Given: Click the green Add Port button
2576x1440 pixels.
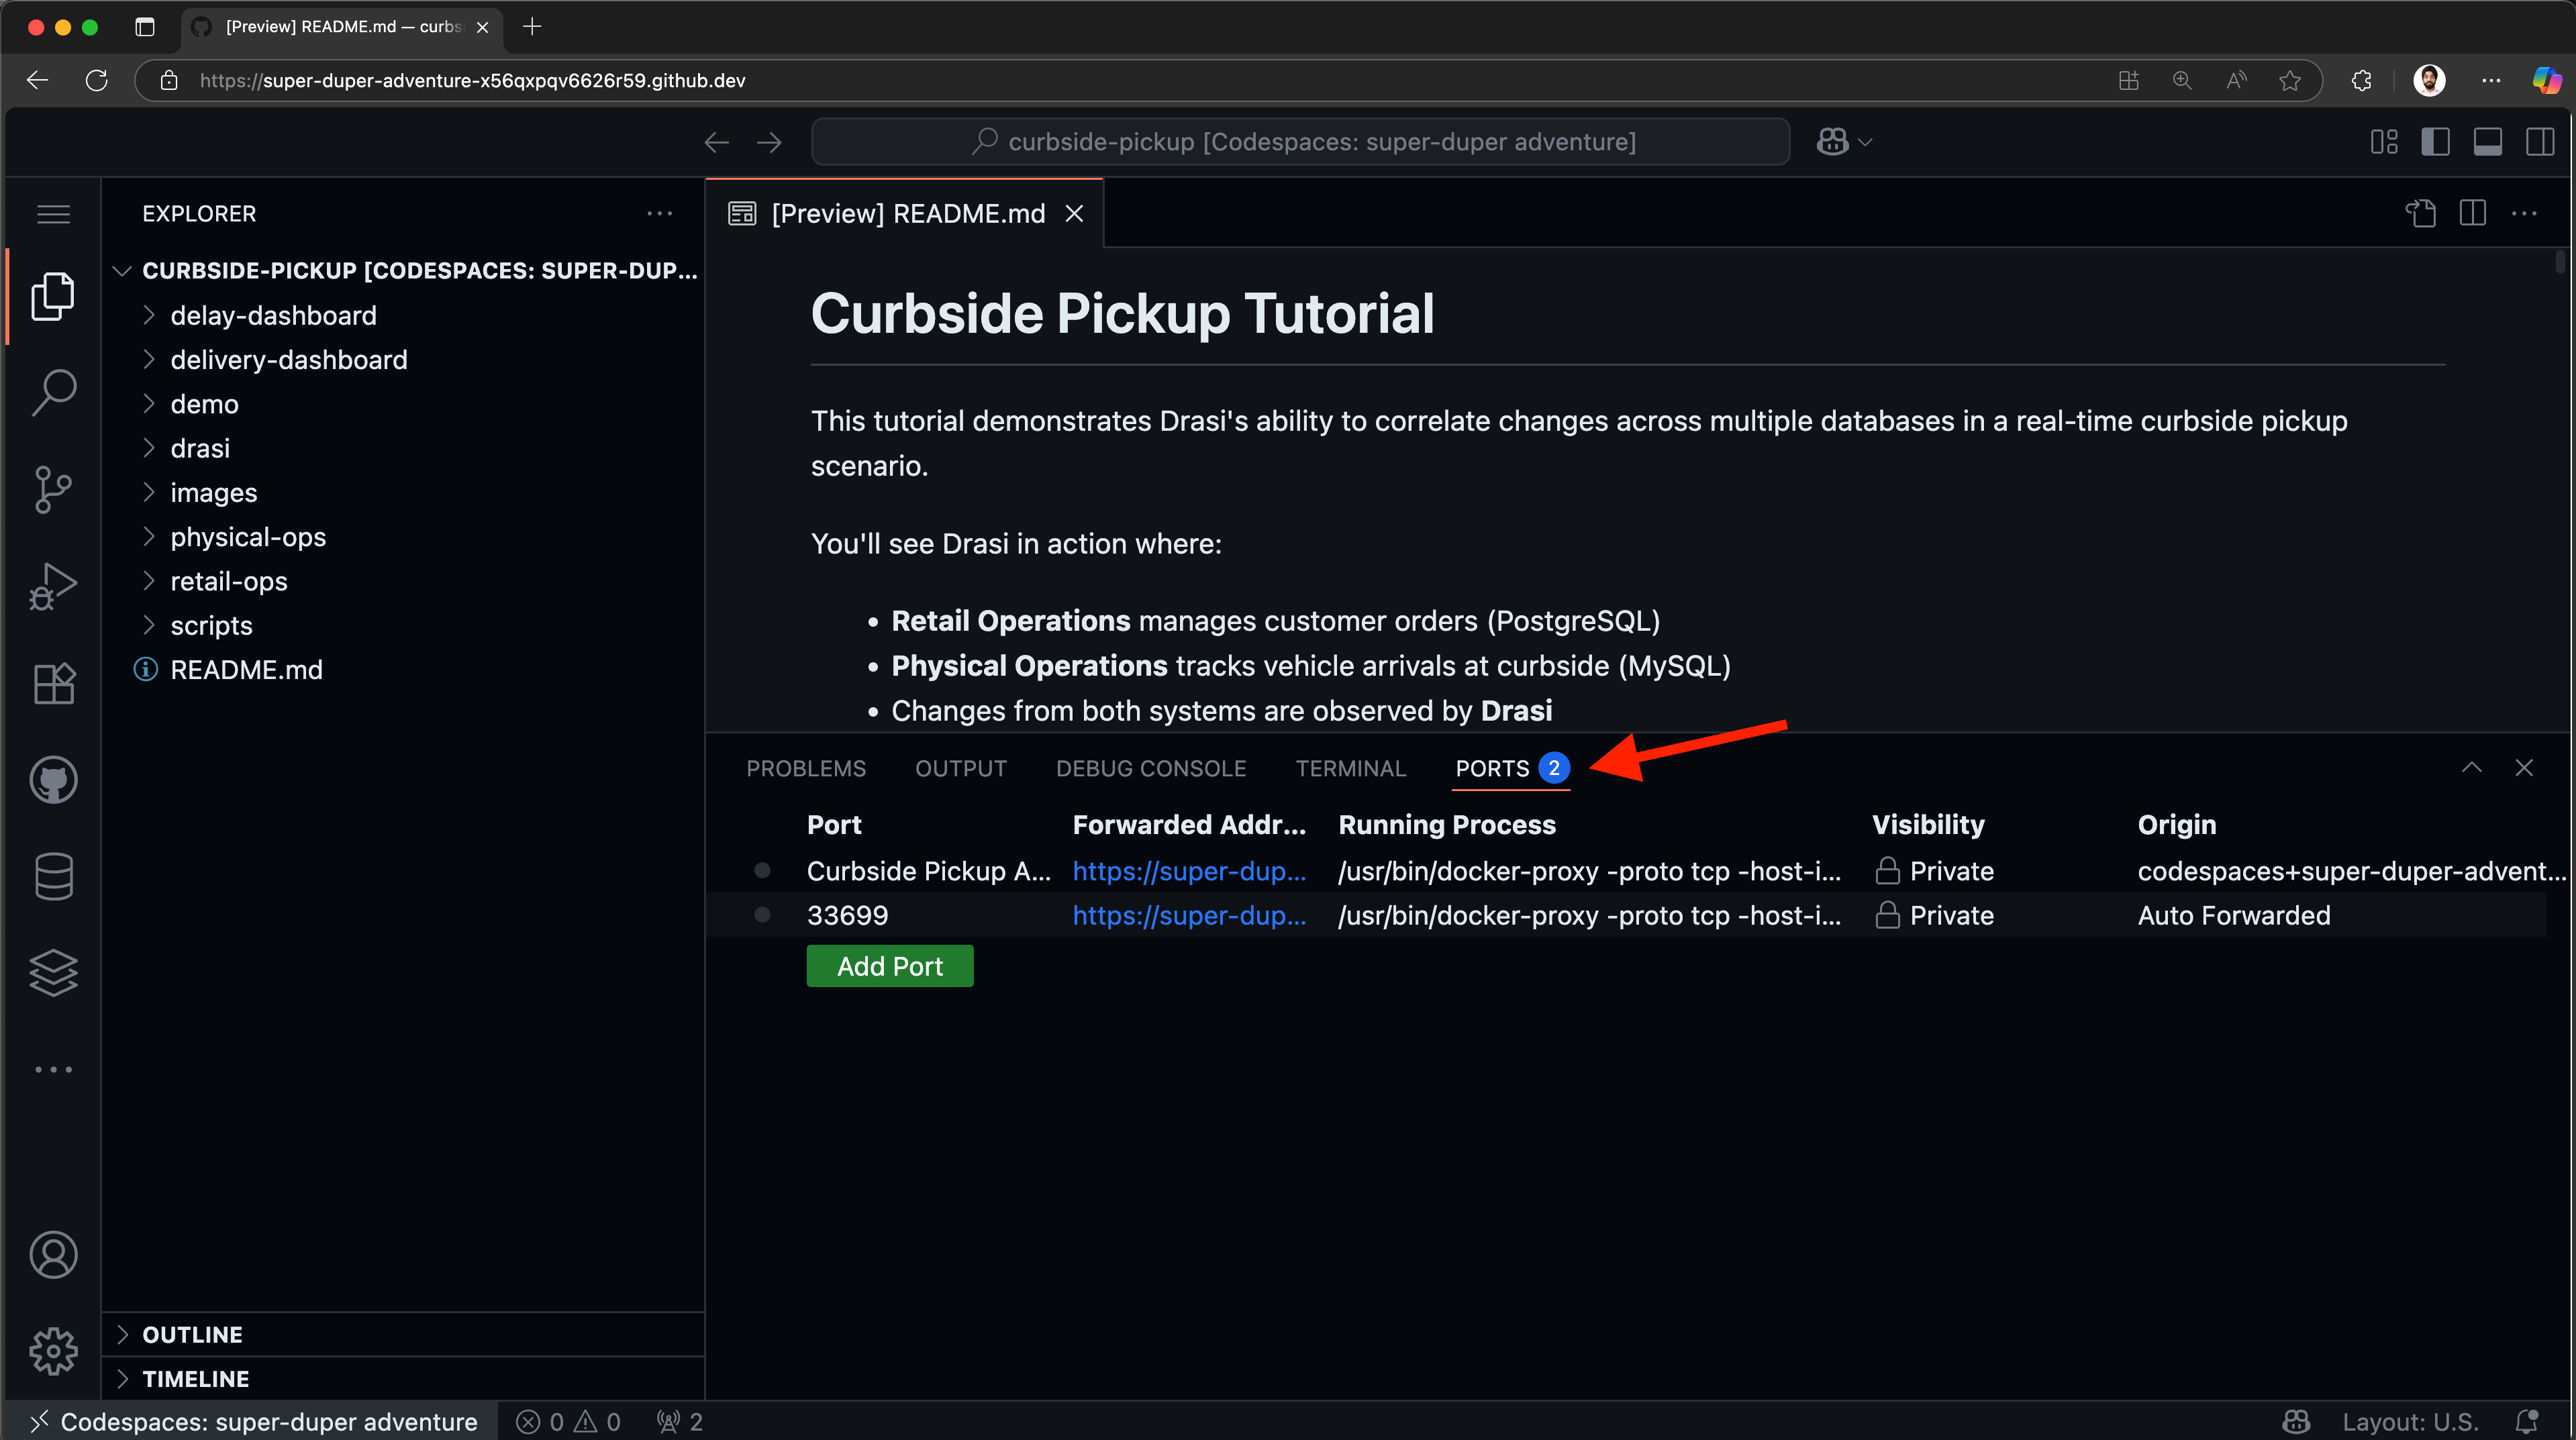Looking at the screenshot, I should coord(889,965).
